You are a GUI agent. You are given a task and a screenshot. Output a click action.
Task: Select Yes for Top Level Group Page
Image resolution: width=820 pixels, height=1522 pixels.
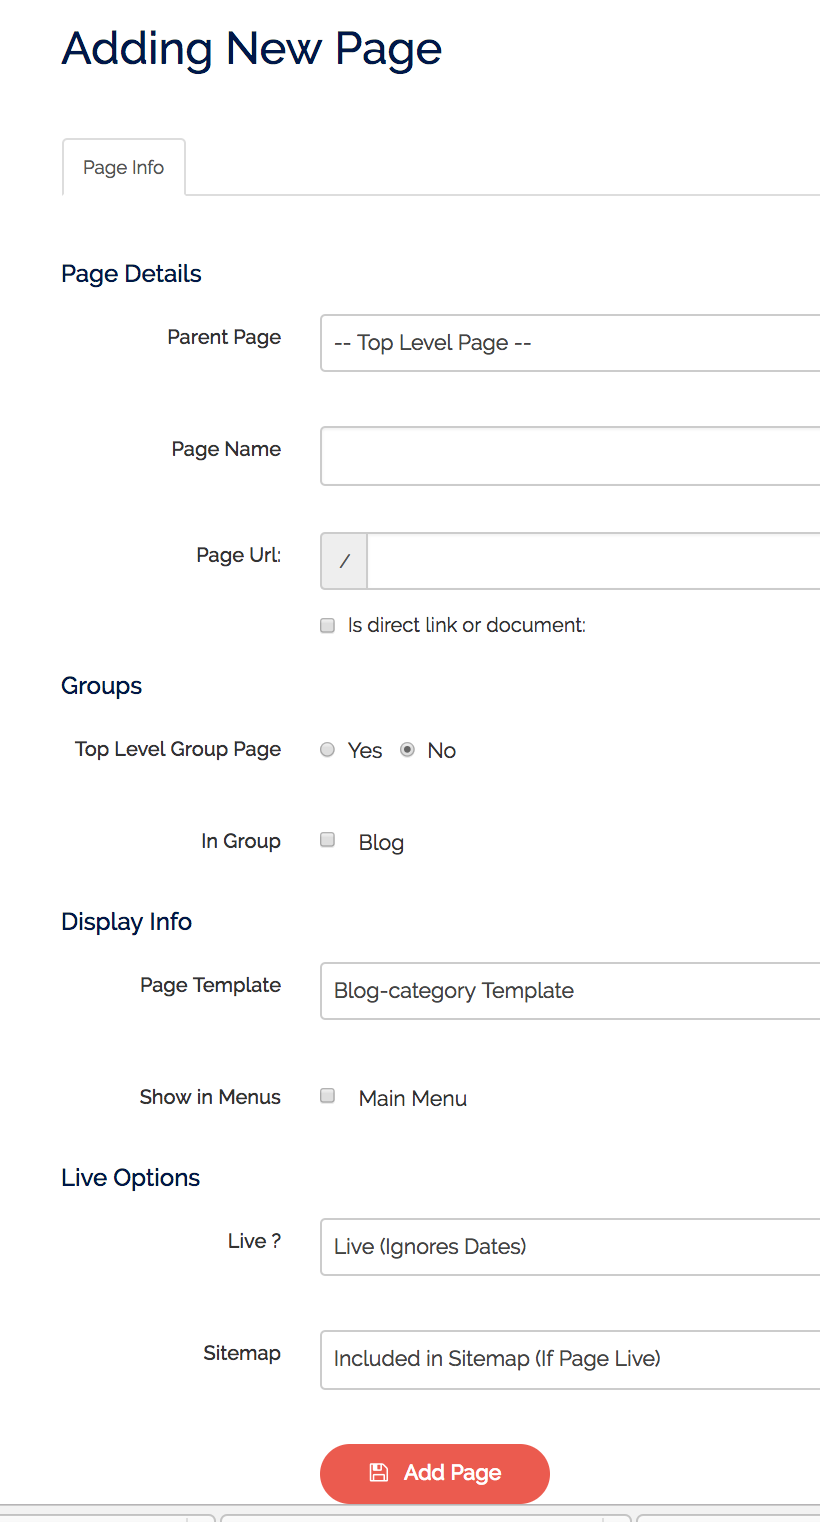click(x=327, y=749)
